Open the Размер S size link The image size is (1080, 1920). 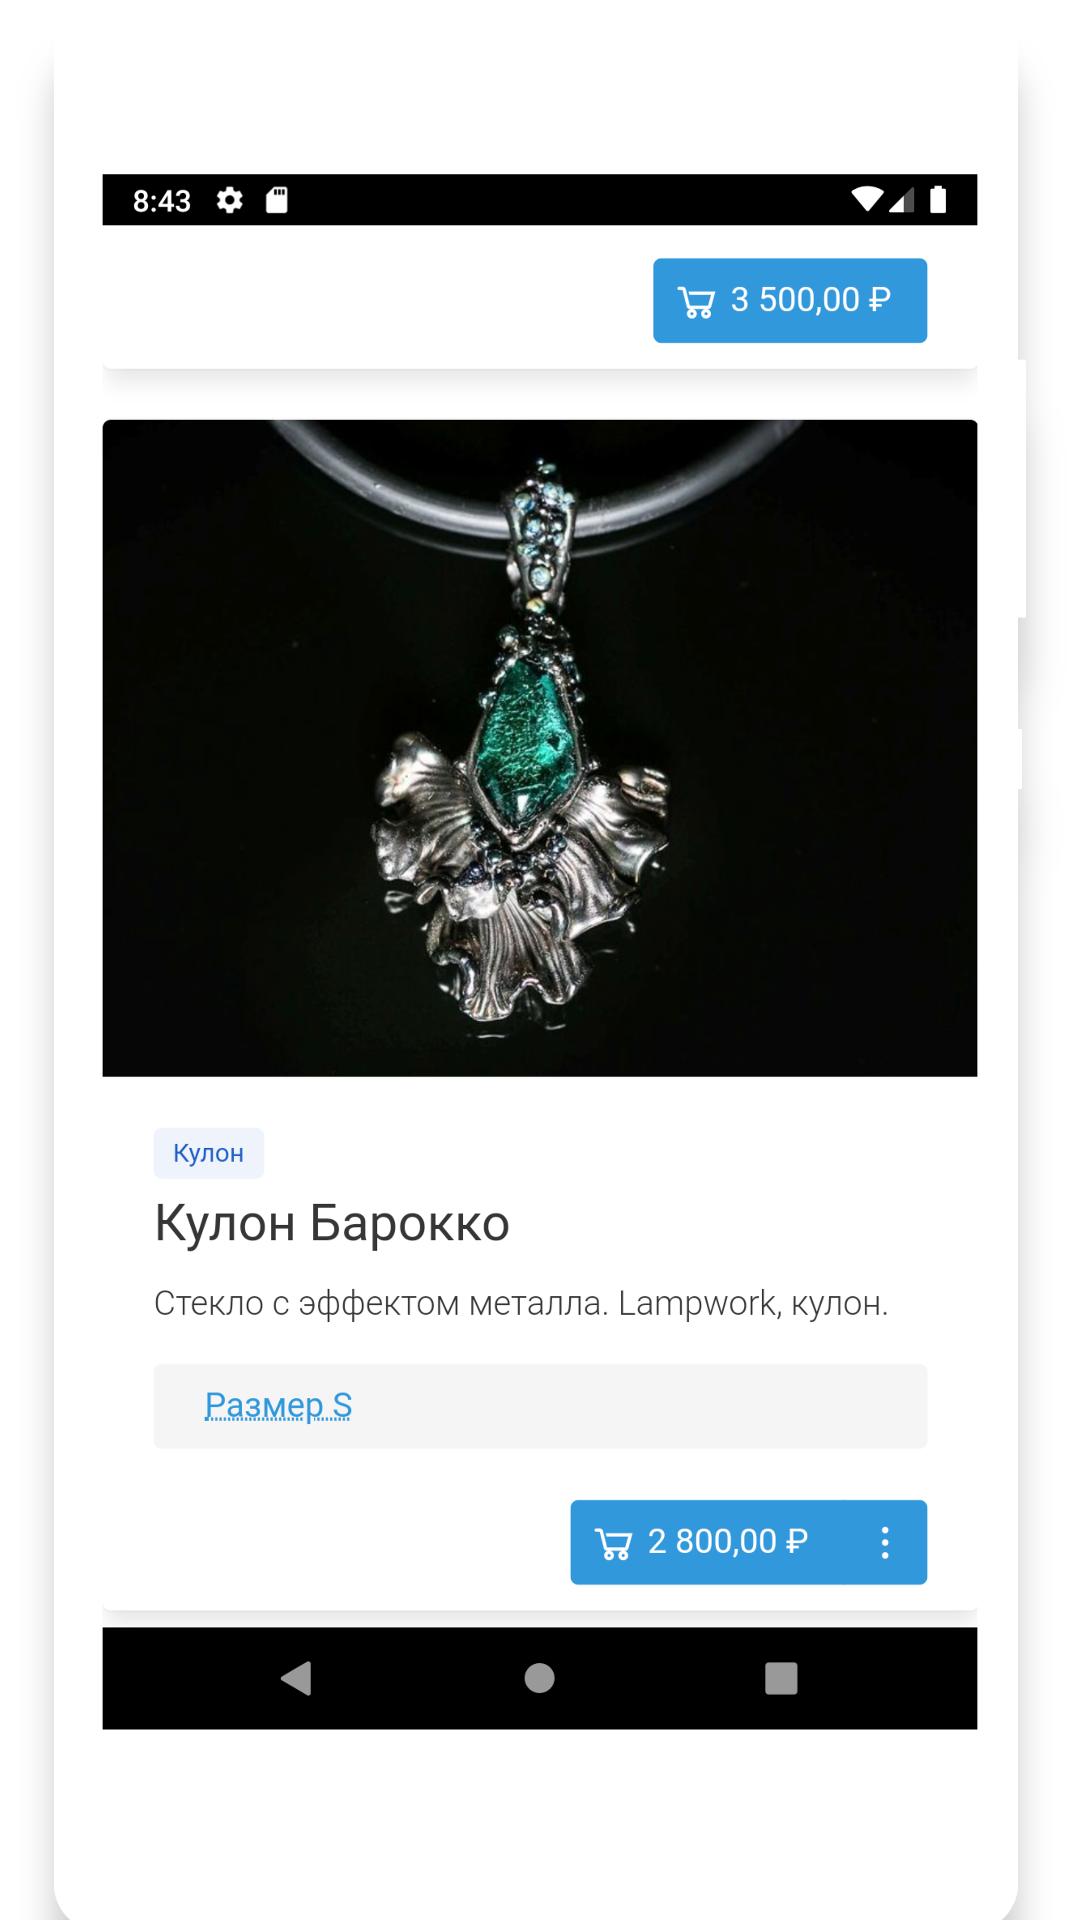tap(278, 1405)
